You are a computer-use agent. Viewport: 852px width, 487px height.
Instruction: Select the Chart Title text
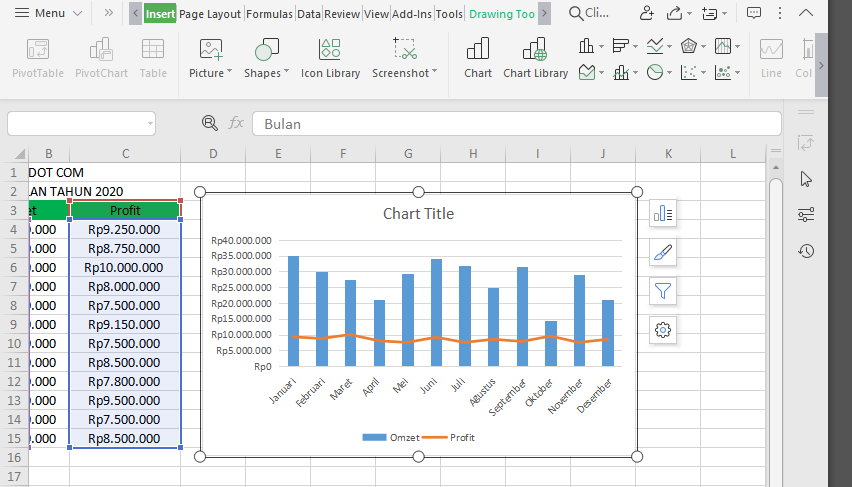click(x=418, y=214)
